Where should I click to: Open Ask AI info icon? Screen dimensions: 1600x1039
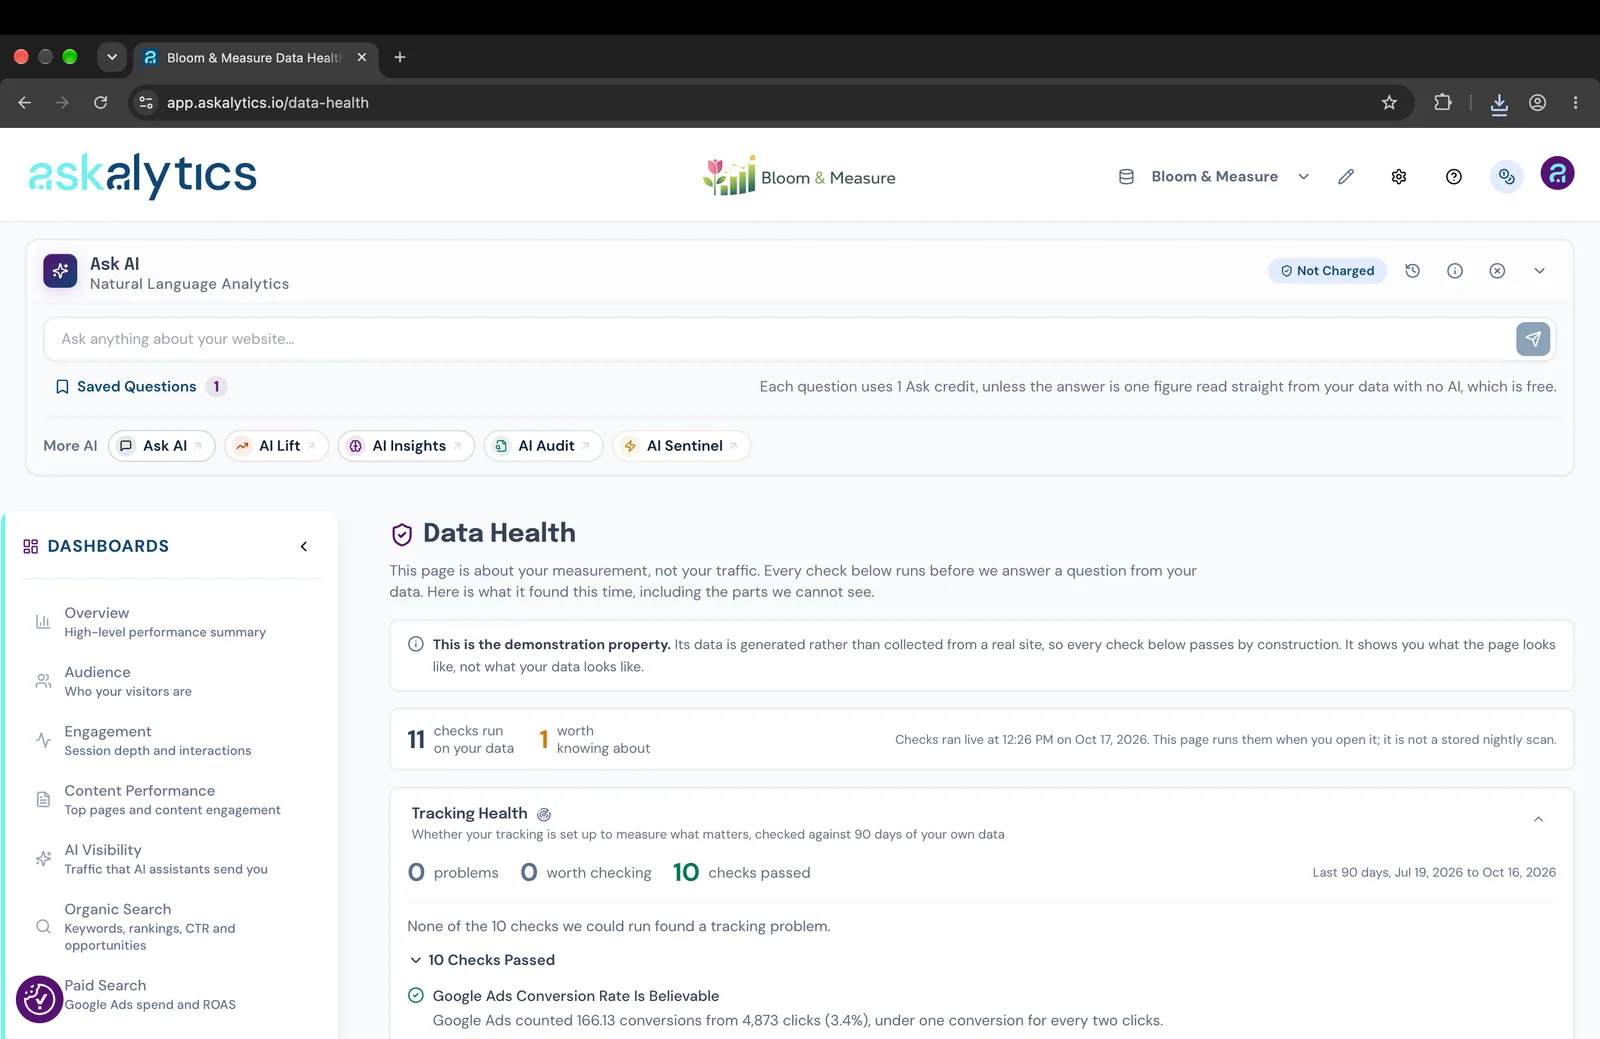pyautogui.click(x=1455, y=271)
